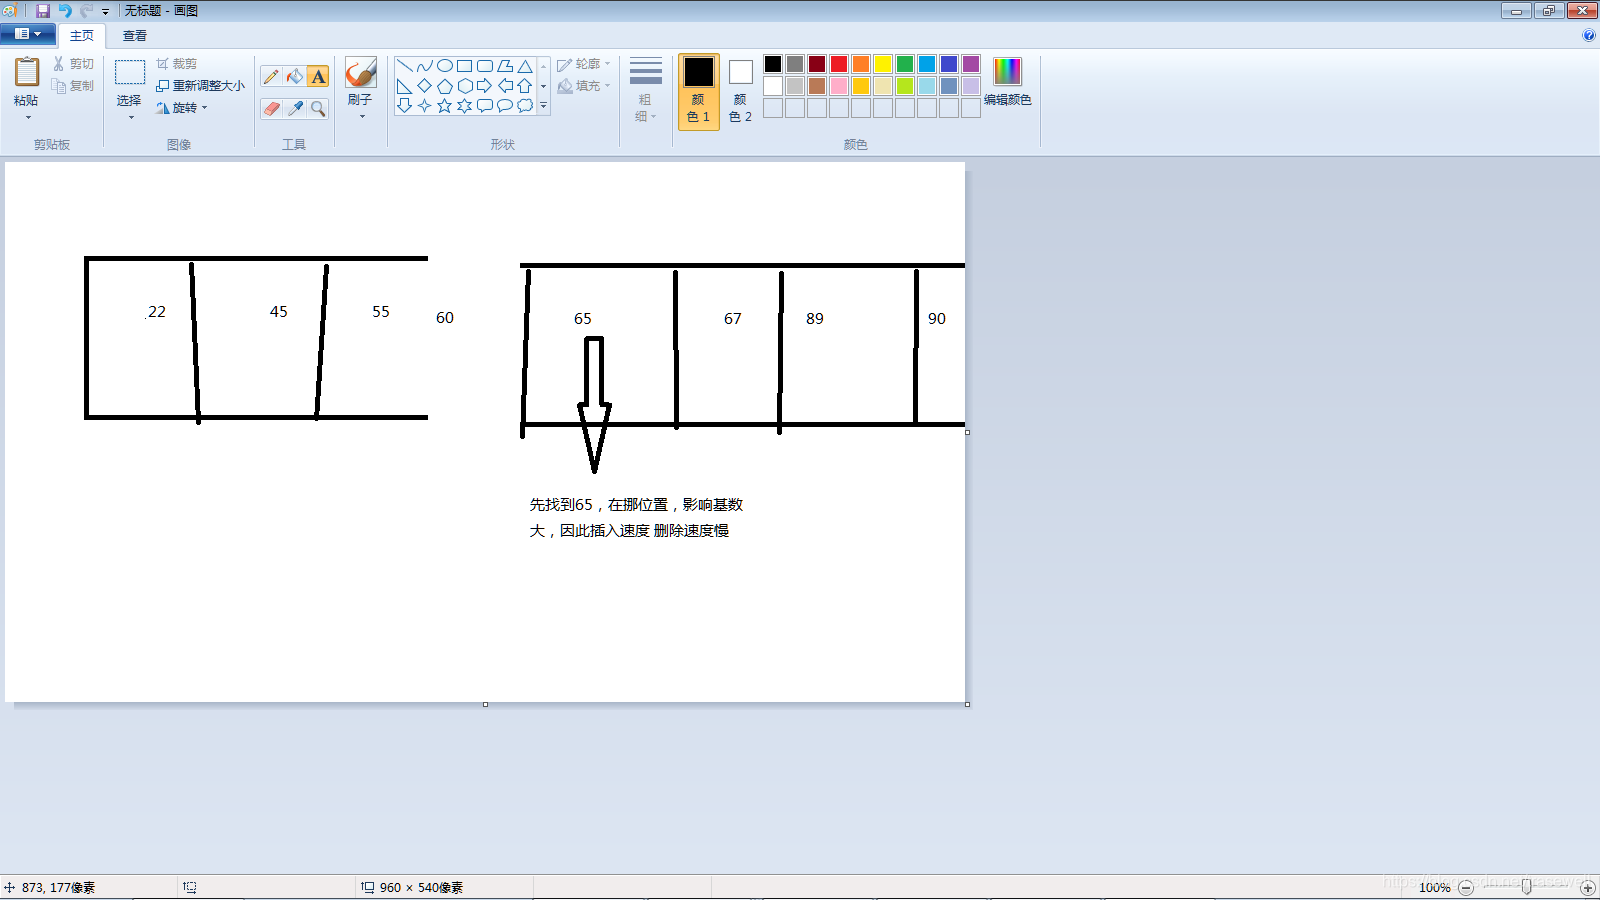Expand the shapes gallery More arrow
Image resolution: width=1600 pixels, height=900 pixels.
coord(544,105)
